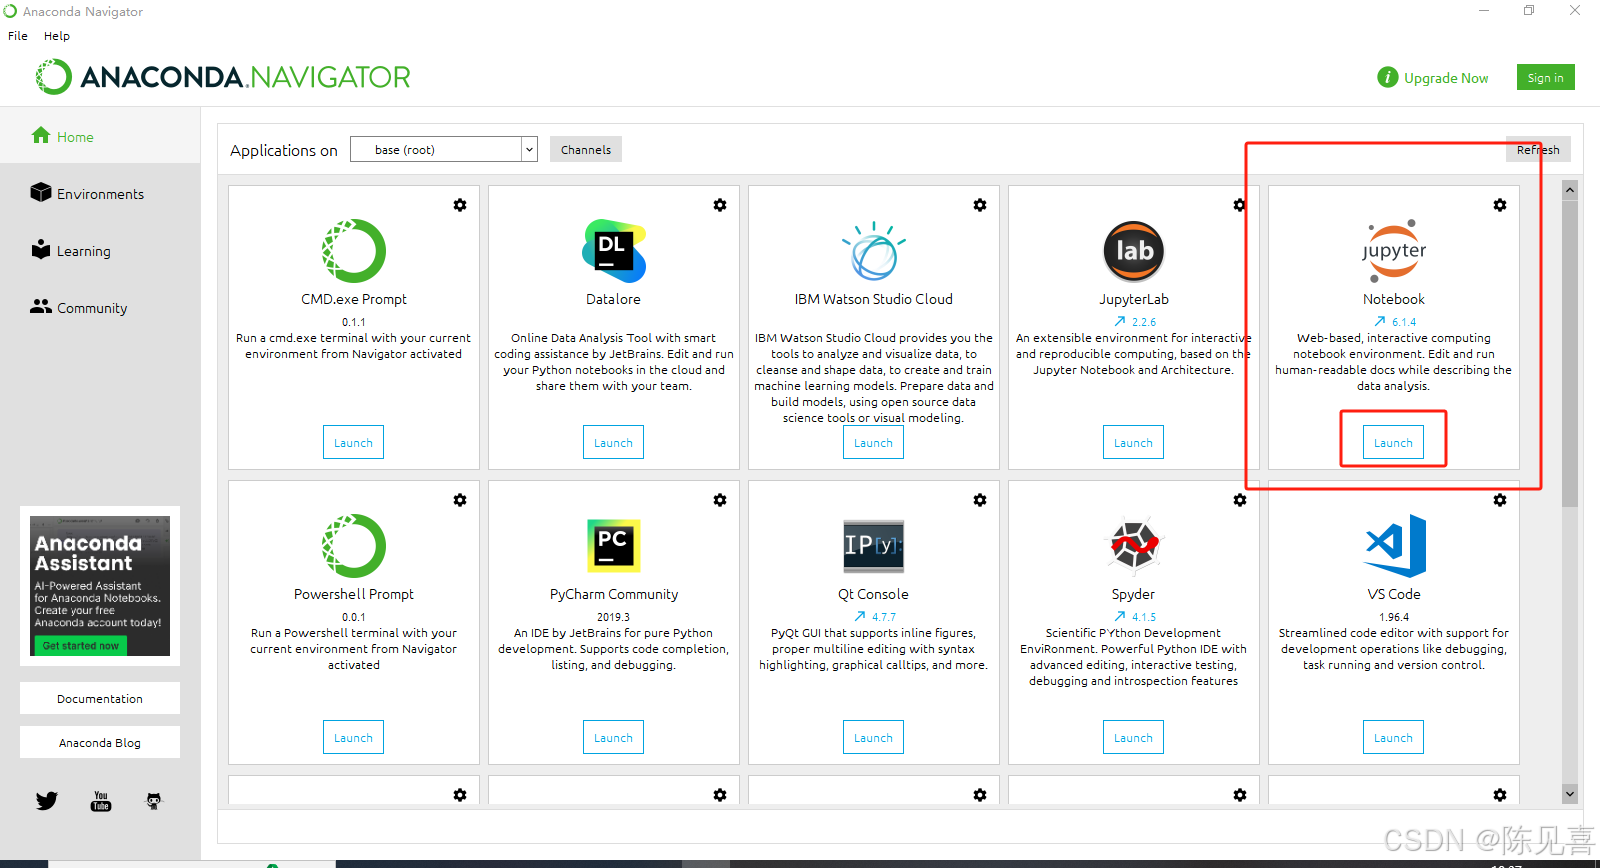
Task: Click the Anaconda Navigator logo
Action: click(x=223, y=77)
